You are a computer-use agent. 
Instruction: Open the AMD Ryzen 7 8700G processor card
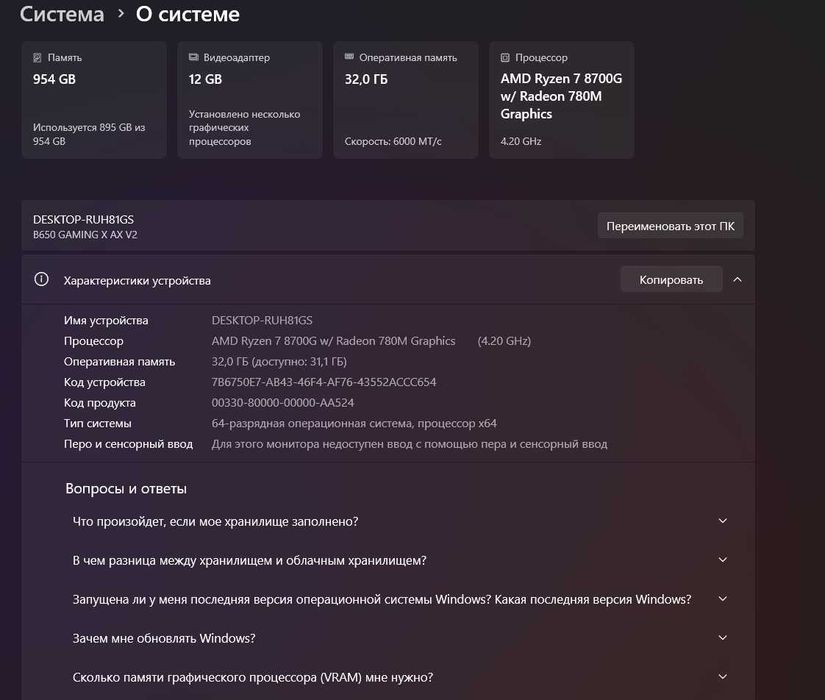click(x=562, y=100)
